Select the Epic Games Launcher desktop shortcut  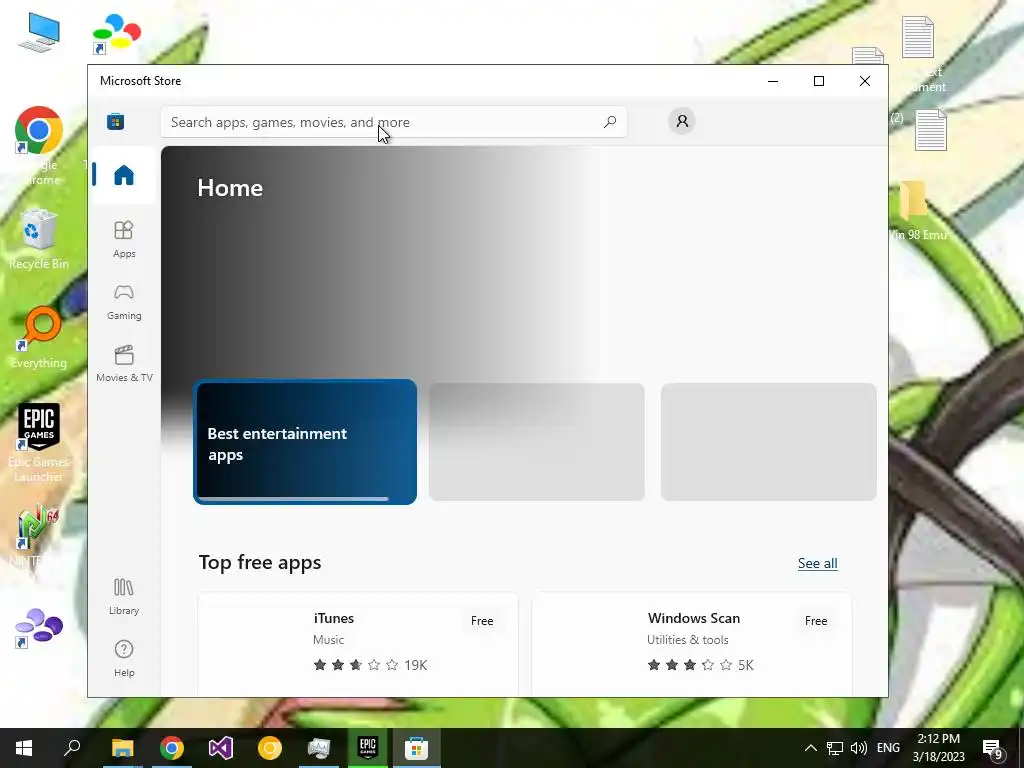pyautogui.click(x=39, y=443)
